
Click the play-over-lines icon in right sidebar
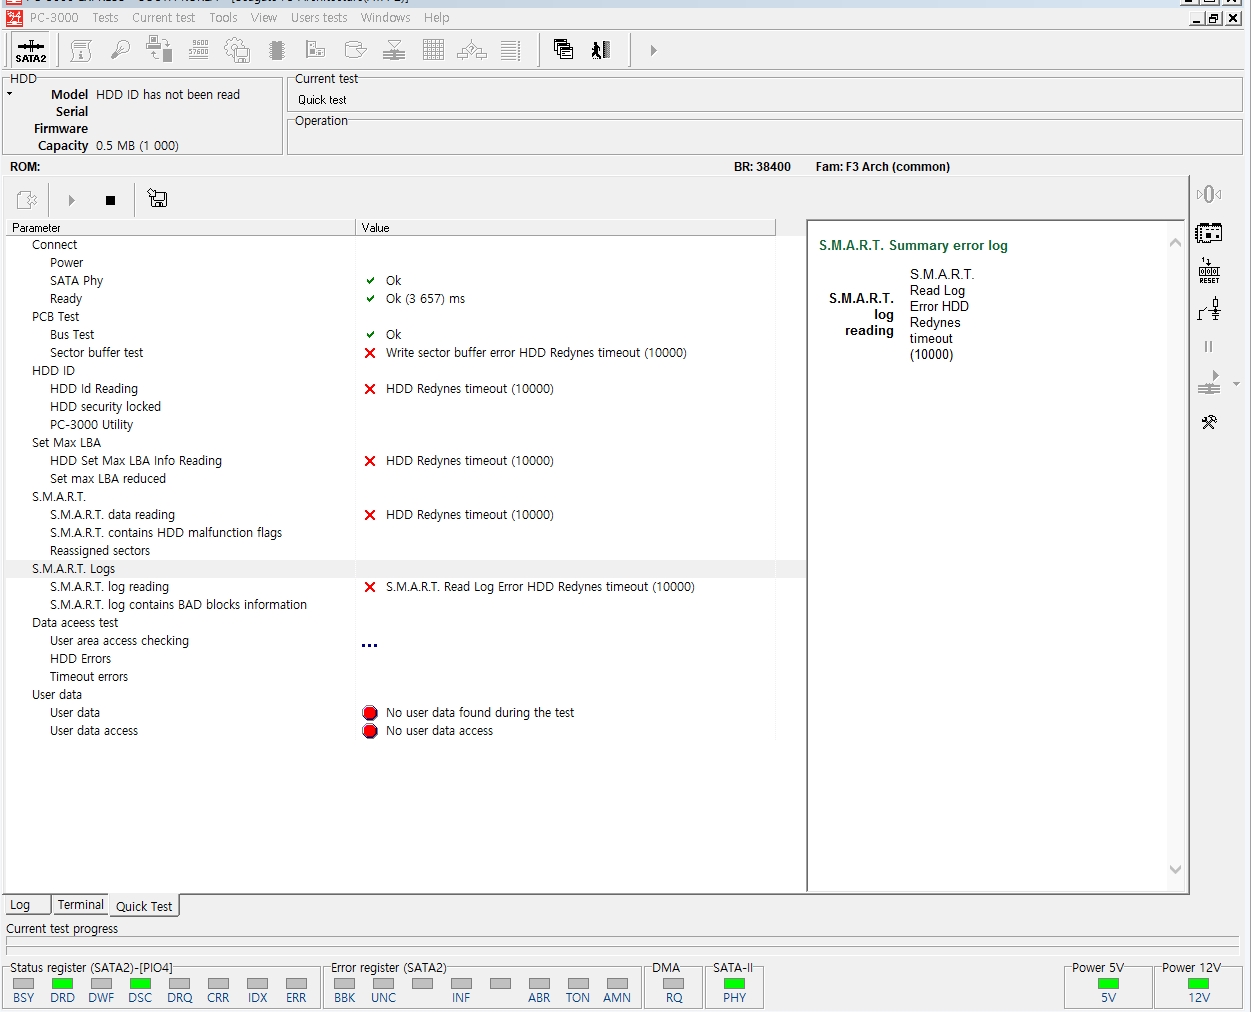1209,383
